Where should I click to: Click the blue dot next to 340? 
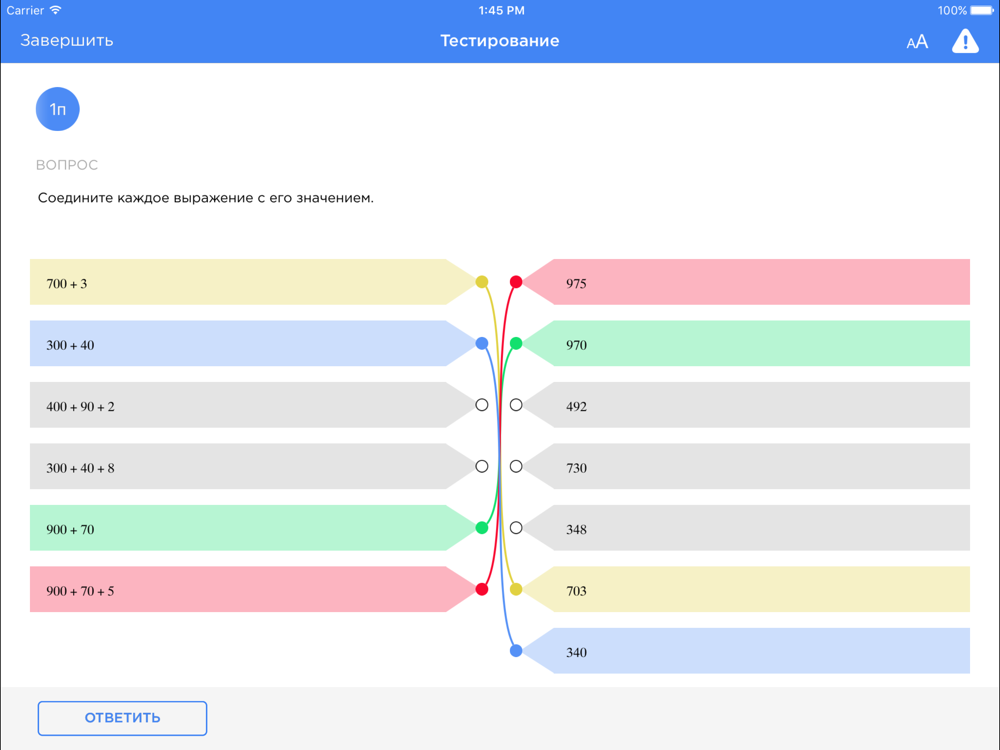(x=516, y=651)
